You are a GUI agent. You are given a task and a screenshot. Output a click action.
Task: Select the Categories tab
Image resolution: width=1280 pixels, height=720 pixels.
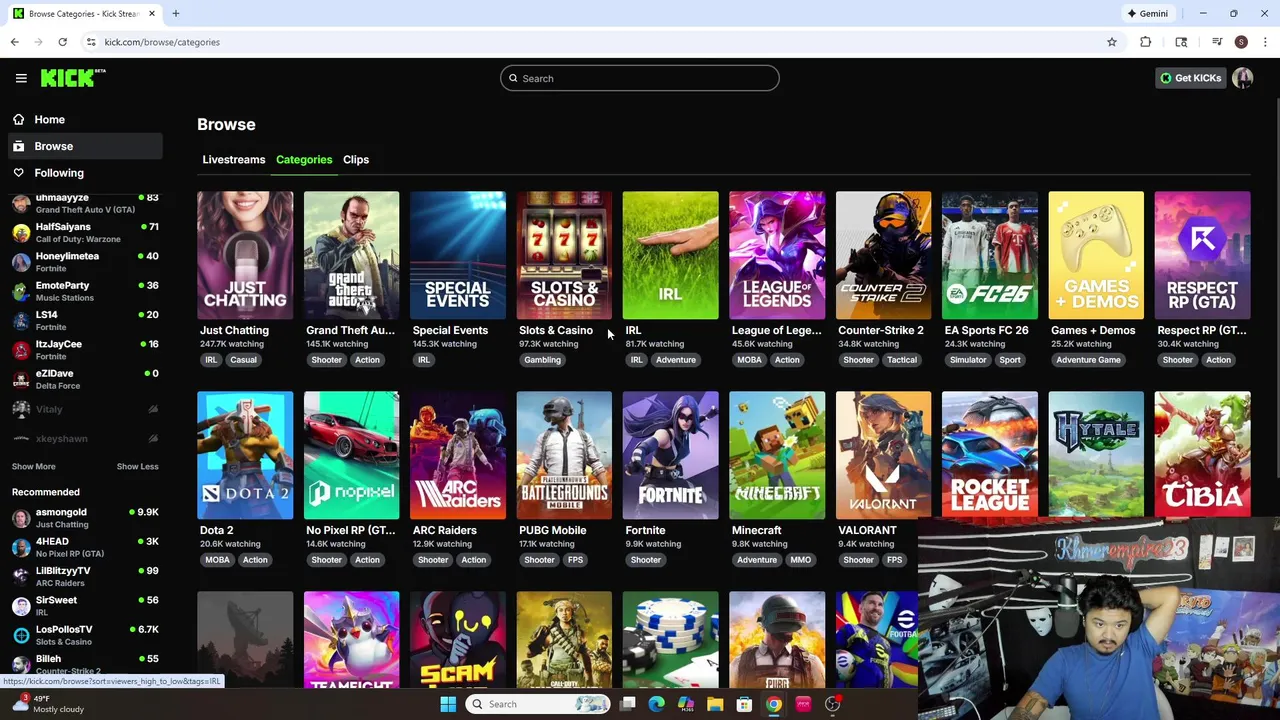click(x=304, y=160)
